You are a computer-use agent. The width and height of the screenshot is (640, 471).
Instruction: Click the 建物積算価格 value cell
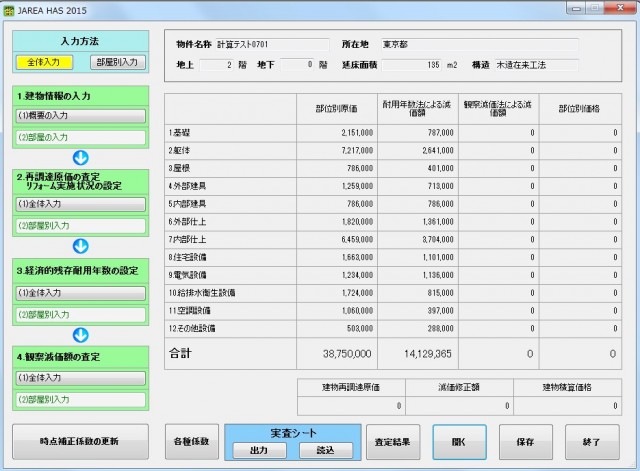(x=567, y=406)
